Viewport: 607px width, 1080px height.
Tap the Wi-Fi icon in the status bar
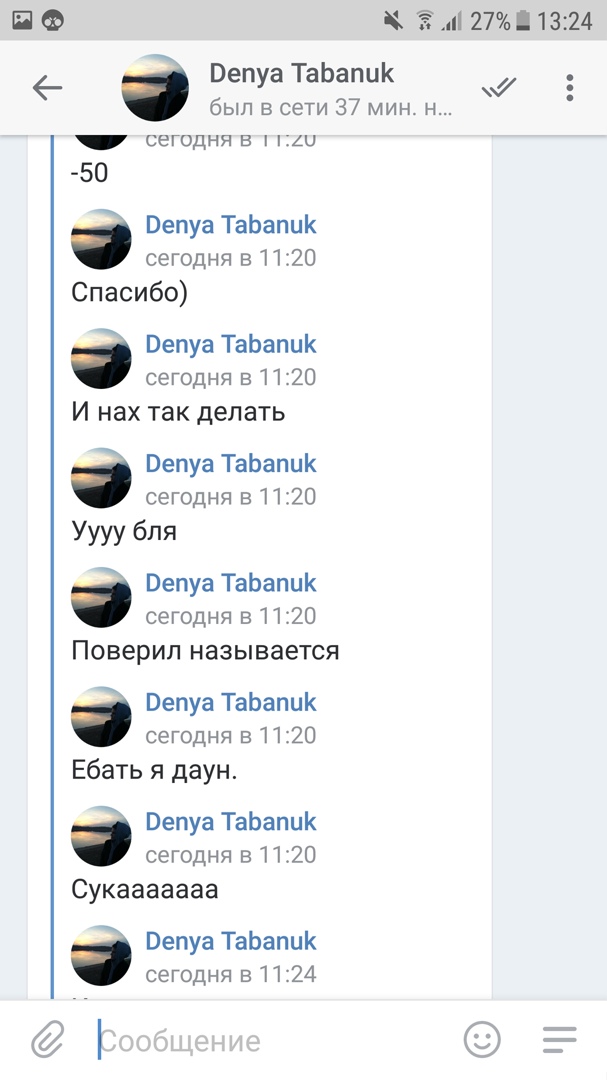(424, 20)
